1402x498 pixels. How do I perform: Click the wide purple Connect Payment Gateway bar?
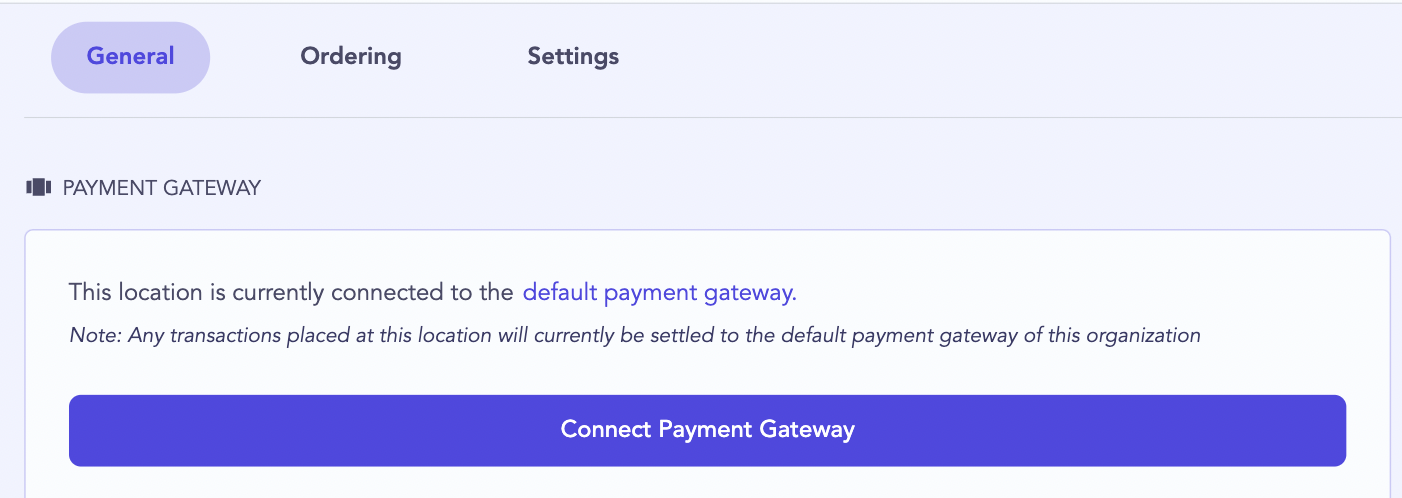(707, 430)
